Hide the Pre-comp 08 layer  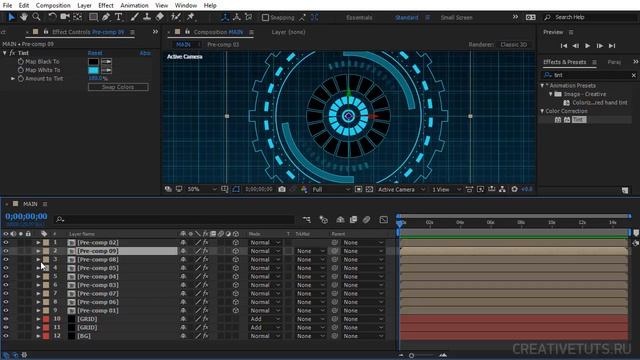coord(6,260)
